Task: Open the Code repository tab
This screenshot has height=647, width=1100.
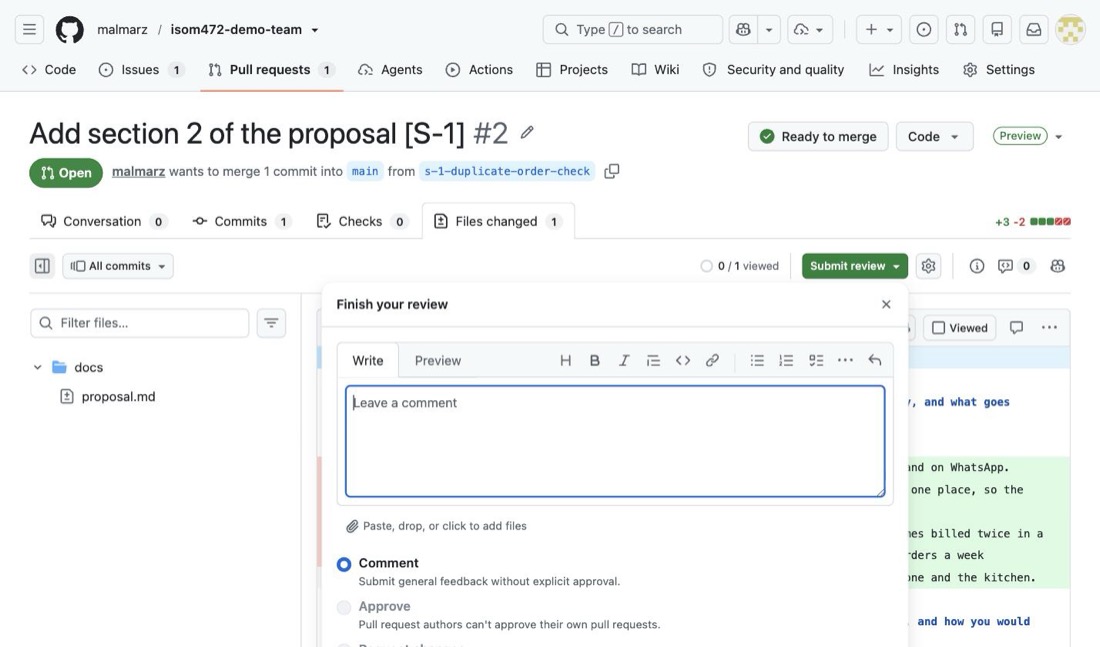Action: [x=49, y=69]
